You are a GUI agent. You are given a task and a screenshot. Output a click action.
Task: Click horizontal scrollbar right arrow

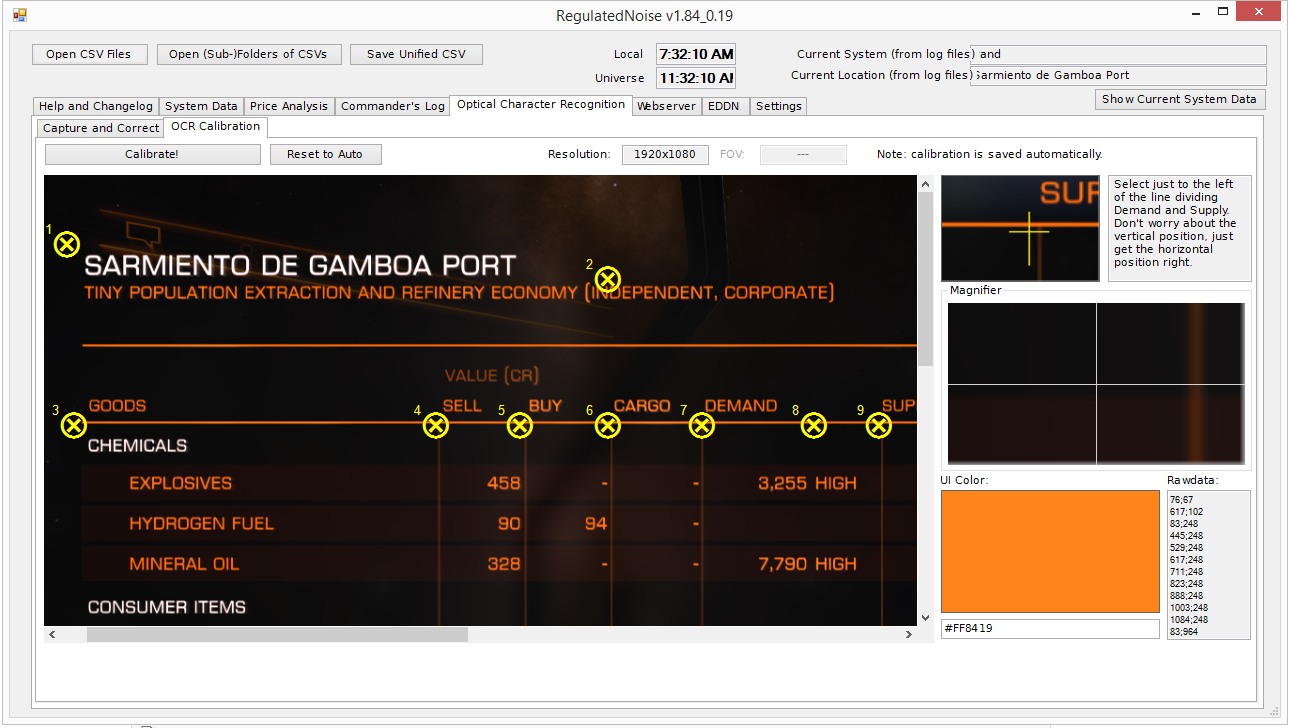tap(909, 634)
